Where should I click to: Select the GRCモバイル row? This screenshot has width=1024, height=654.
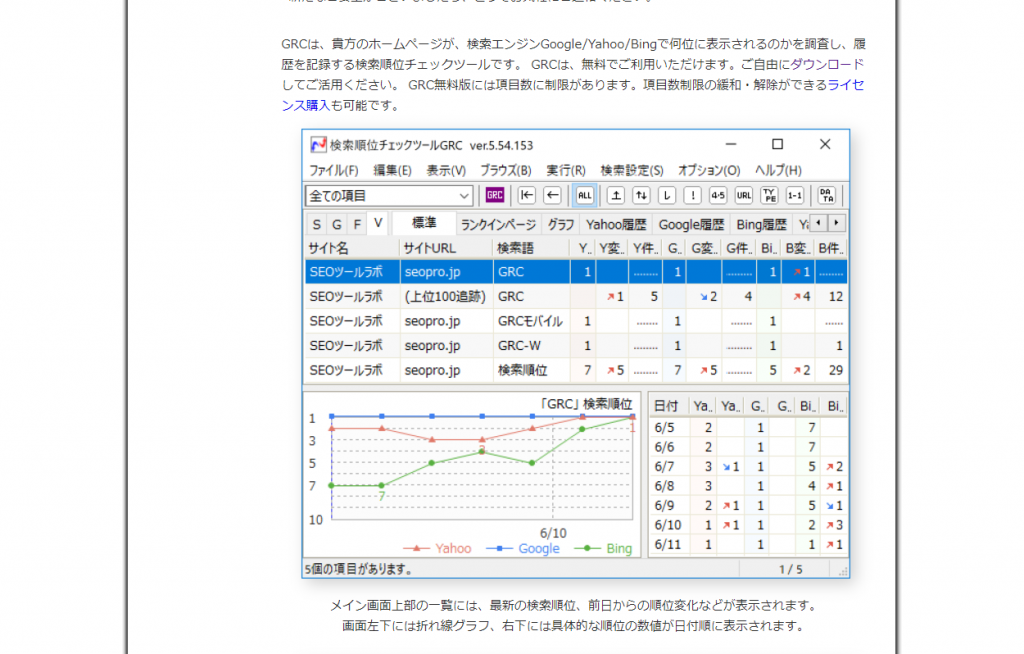click(x=576, y=321)
